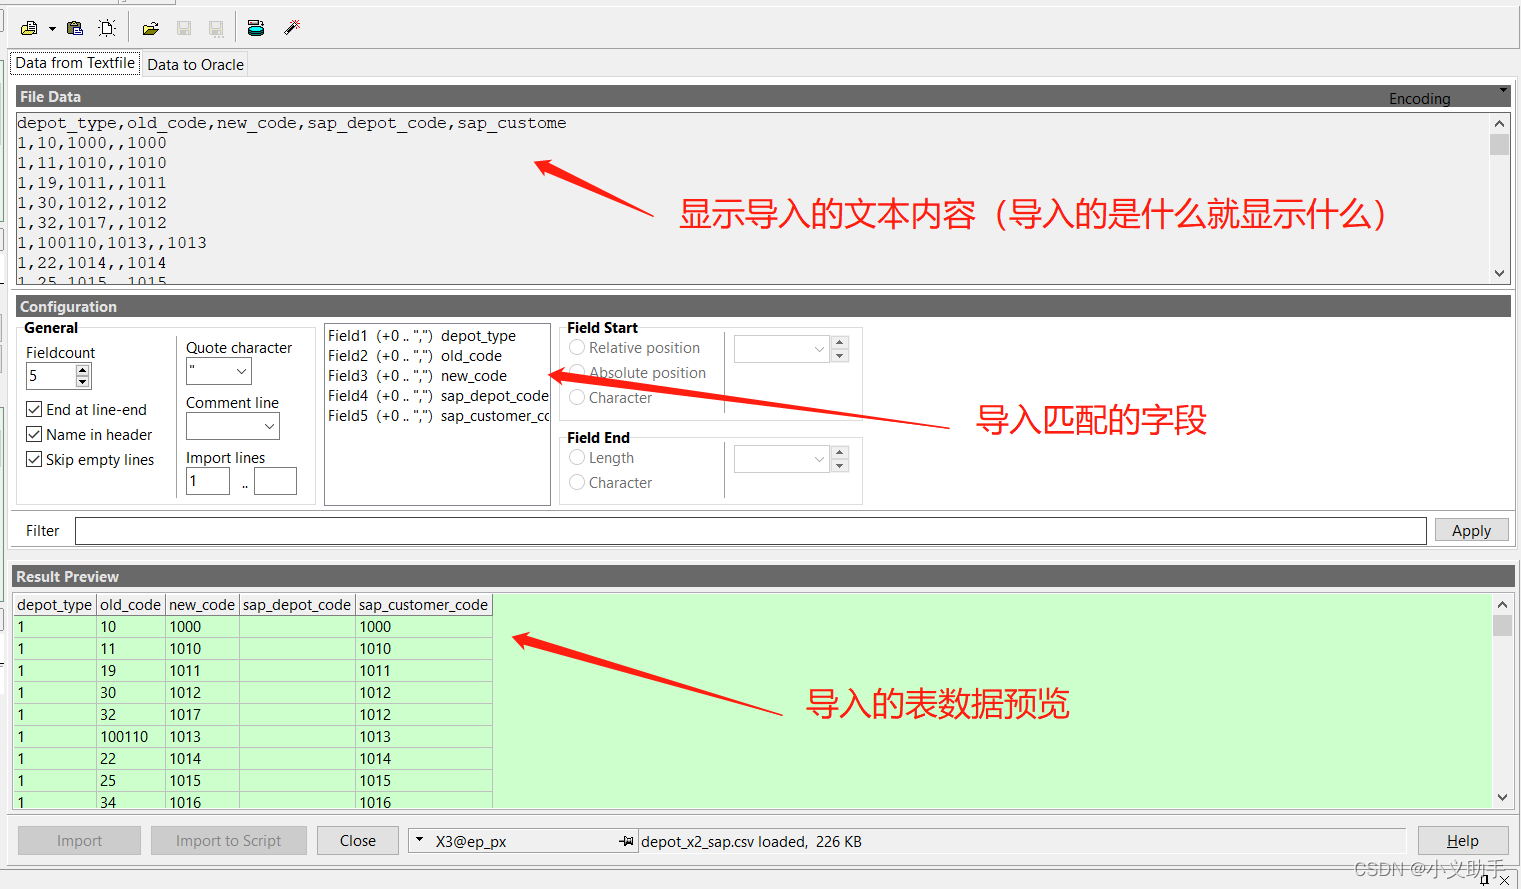Select Character radio under Field End

(x=577, y=482)
